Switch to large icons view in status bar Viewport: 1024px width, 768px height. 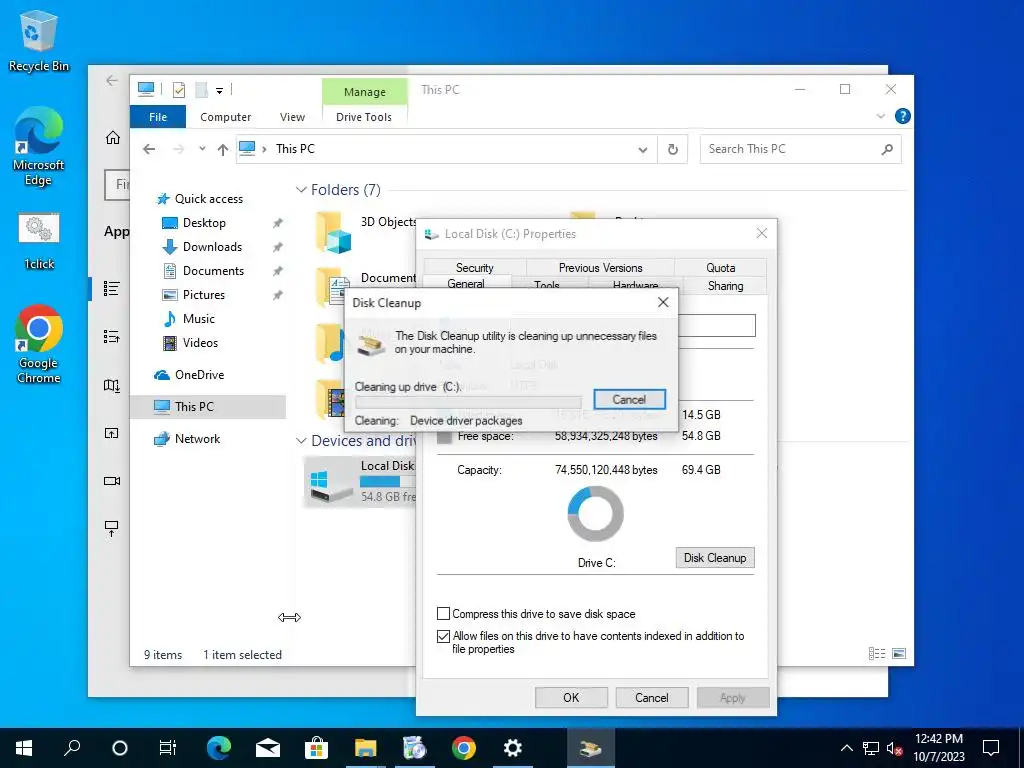pyautogui.click(x=899, y=654)
